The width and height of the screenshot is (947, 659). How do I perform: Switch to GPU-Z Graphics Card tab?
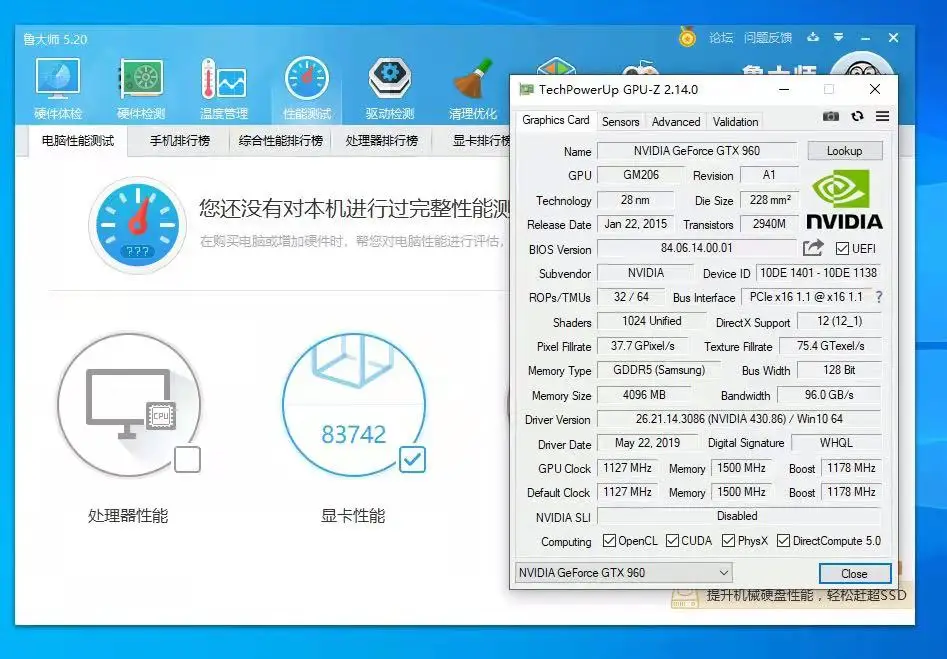(556, 120)
